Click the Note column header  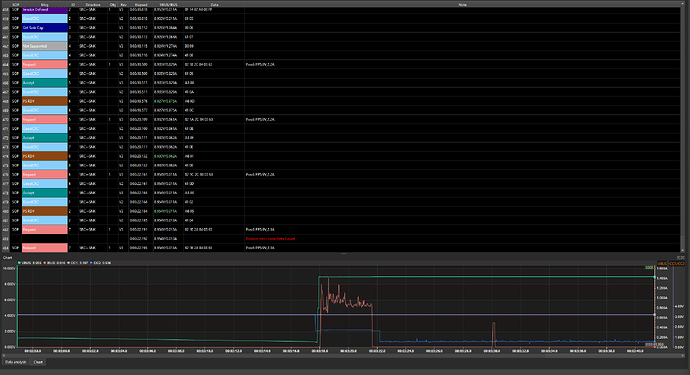(462, 4)
